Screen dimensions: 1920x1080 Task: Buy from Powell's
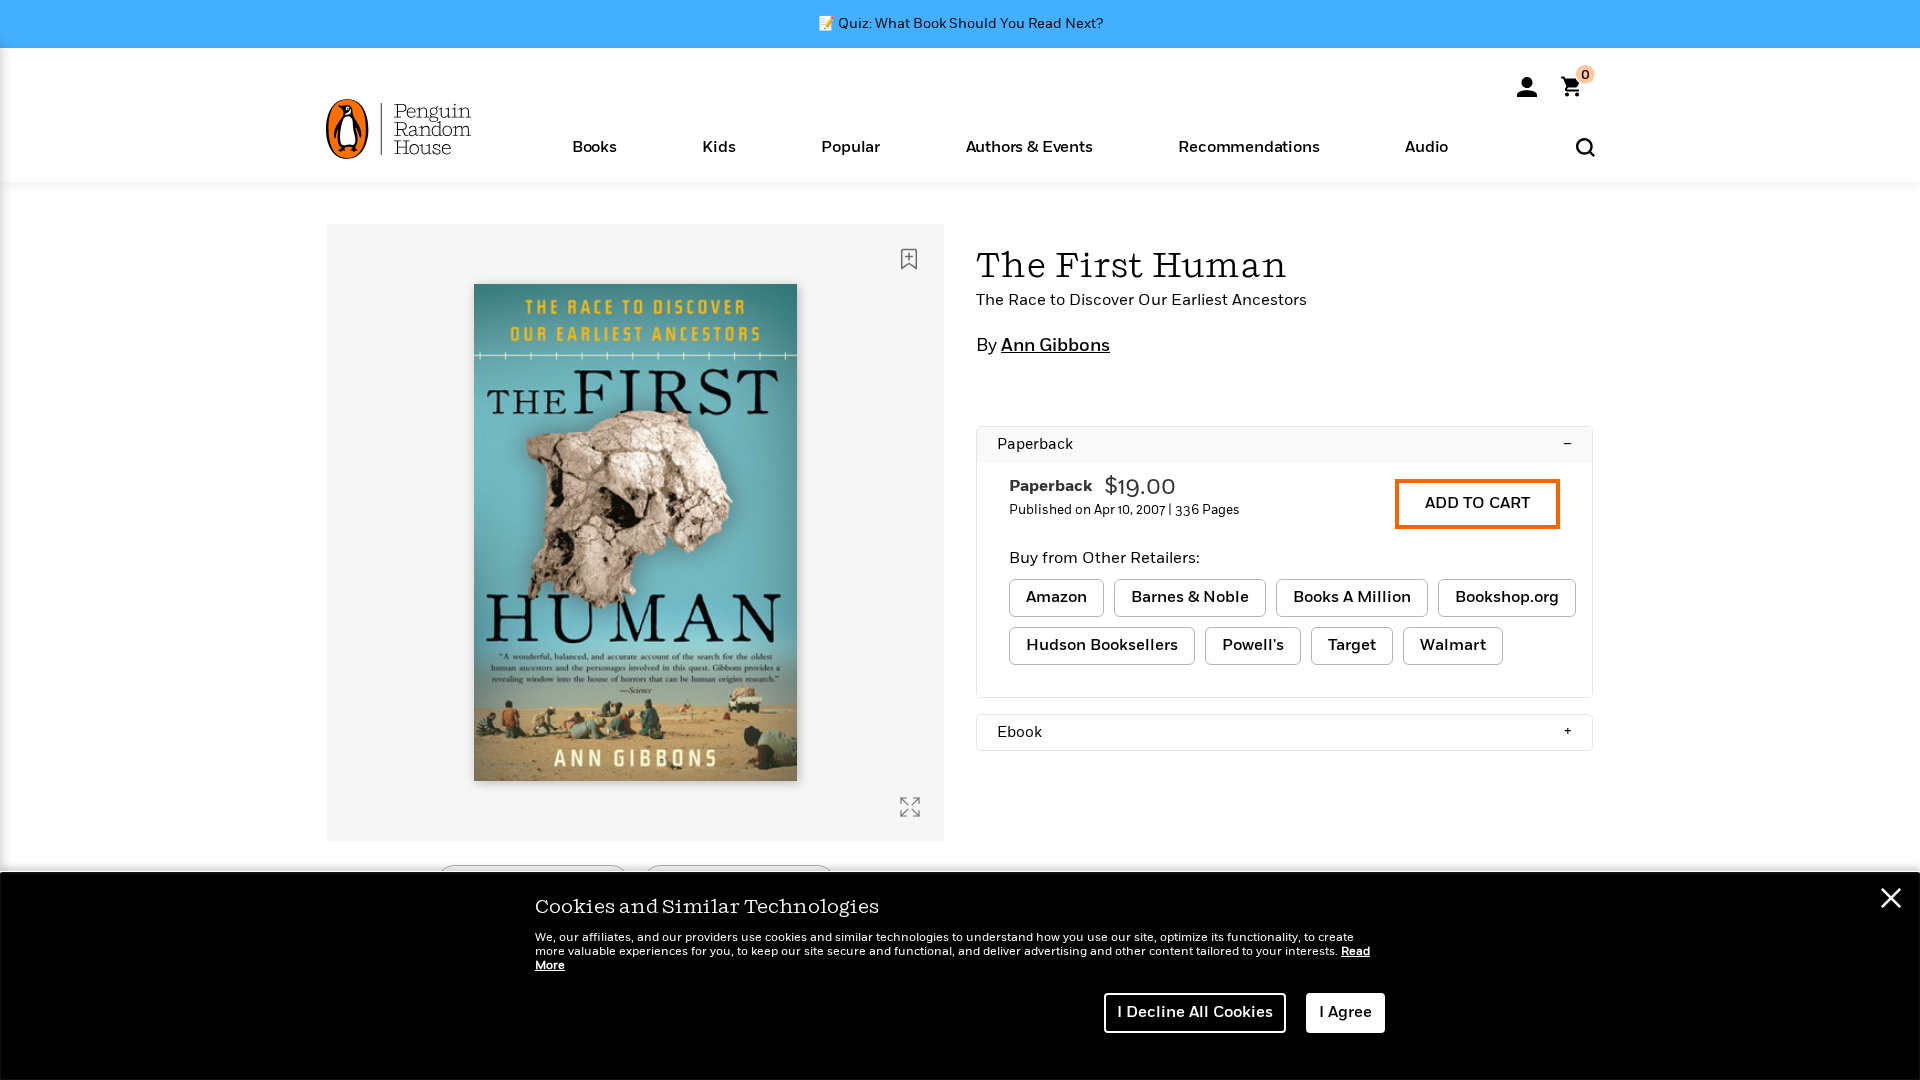(x=1253, y=646)
